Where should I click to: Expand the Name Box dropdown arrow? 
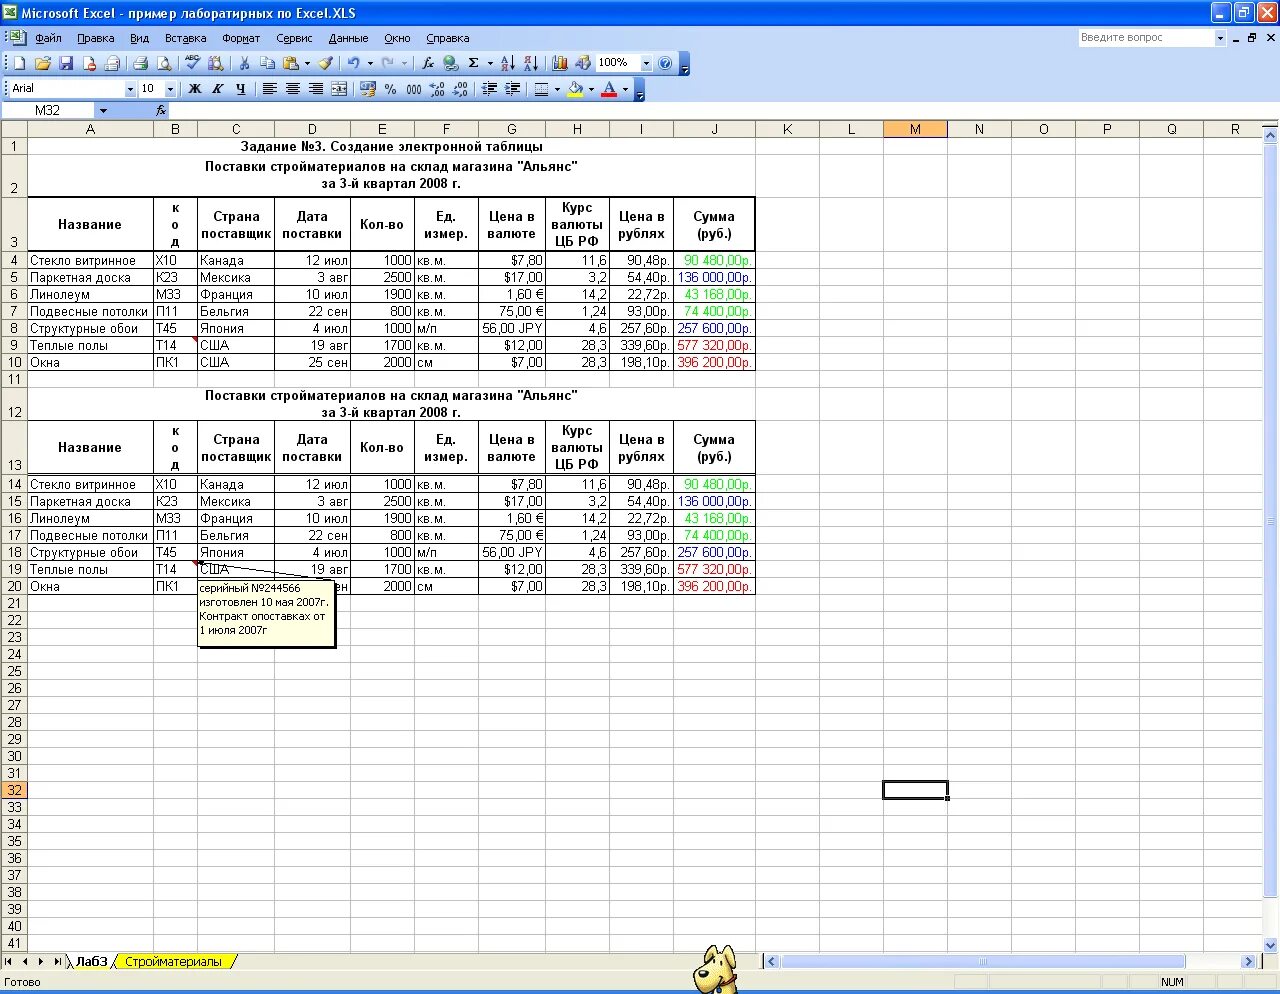coord(103,110)
